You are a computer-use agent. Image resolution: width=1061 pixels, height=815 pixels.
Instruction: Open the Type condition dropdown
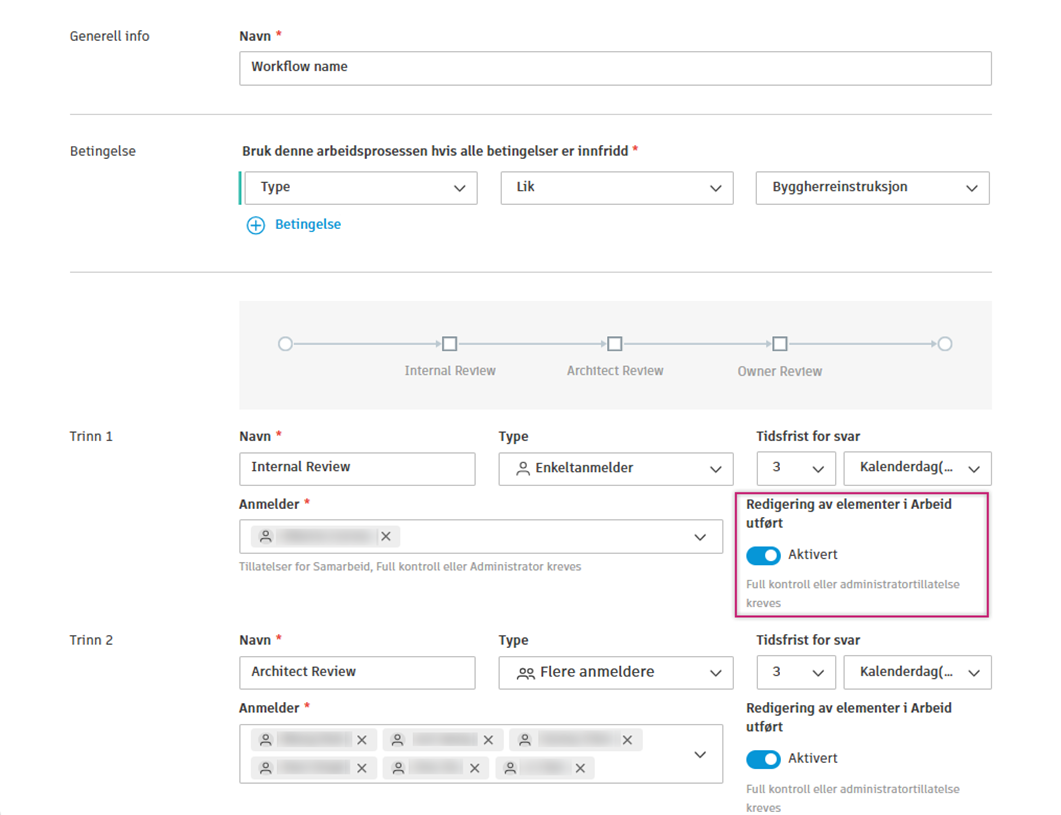[x=360, y=188]
